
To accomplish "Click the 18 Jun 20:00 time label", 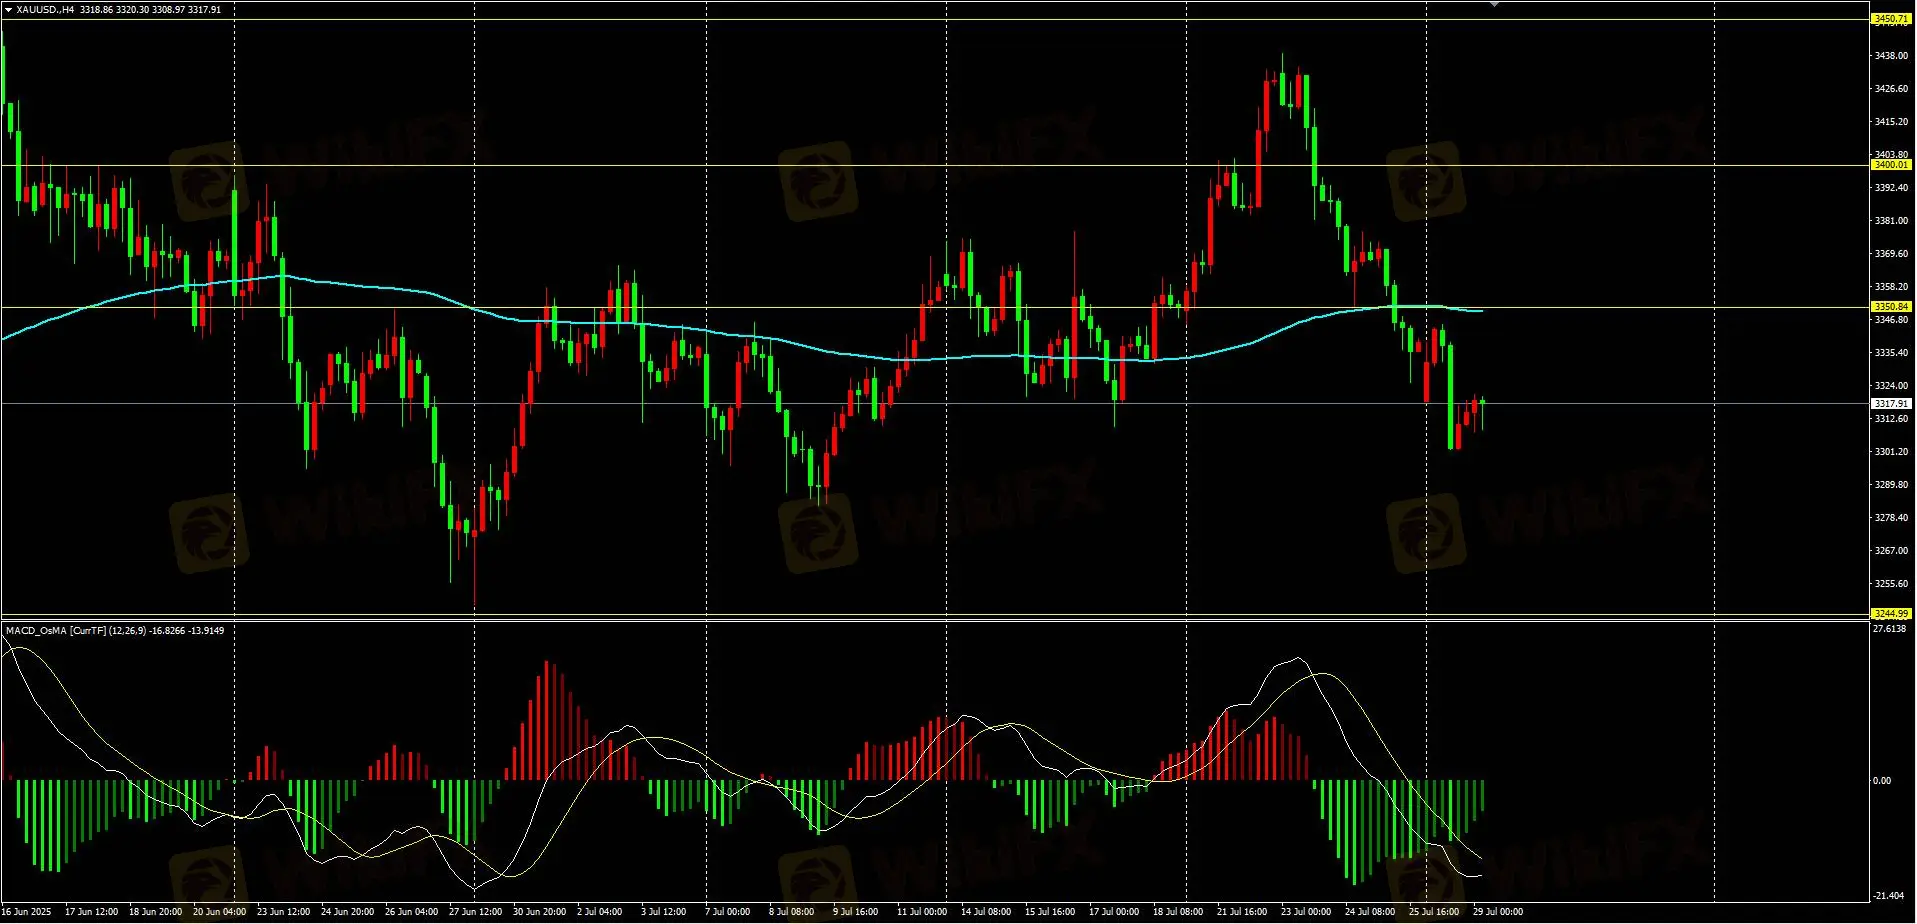I will click(x=155, y=912).
